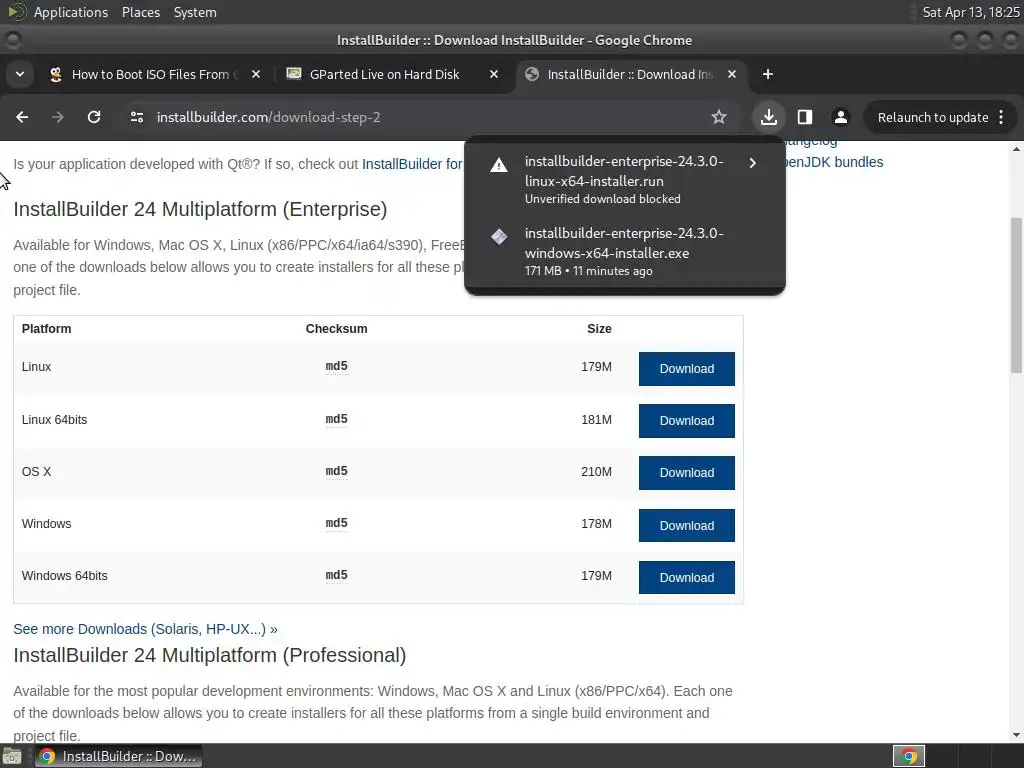
Task: Open the Chrome three-dot menu
Action: coord(1001,117)
